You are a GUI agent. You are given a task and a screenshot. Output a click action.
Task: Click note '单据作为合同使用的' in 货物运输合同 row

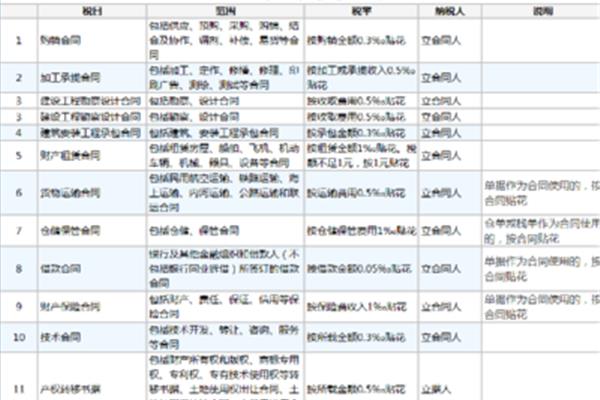point(542,193)
